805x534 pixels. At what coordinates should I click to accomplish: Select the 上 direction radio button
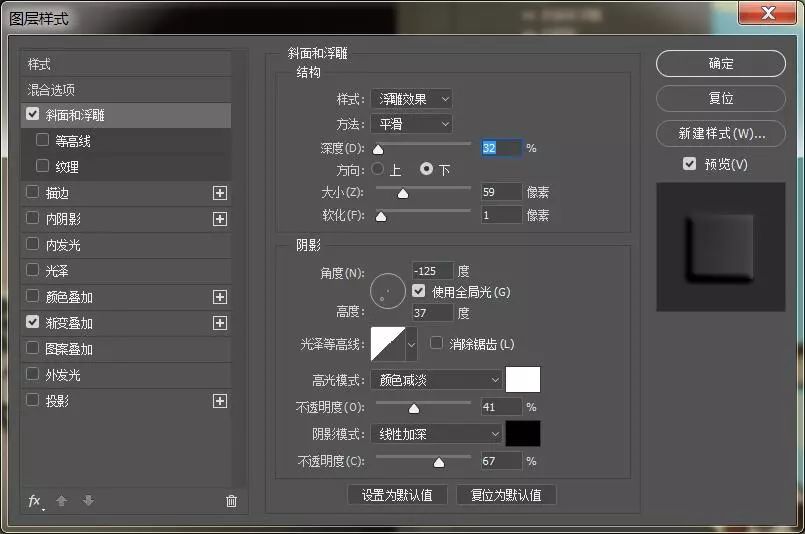(x=378, y=169)
